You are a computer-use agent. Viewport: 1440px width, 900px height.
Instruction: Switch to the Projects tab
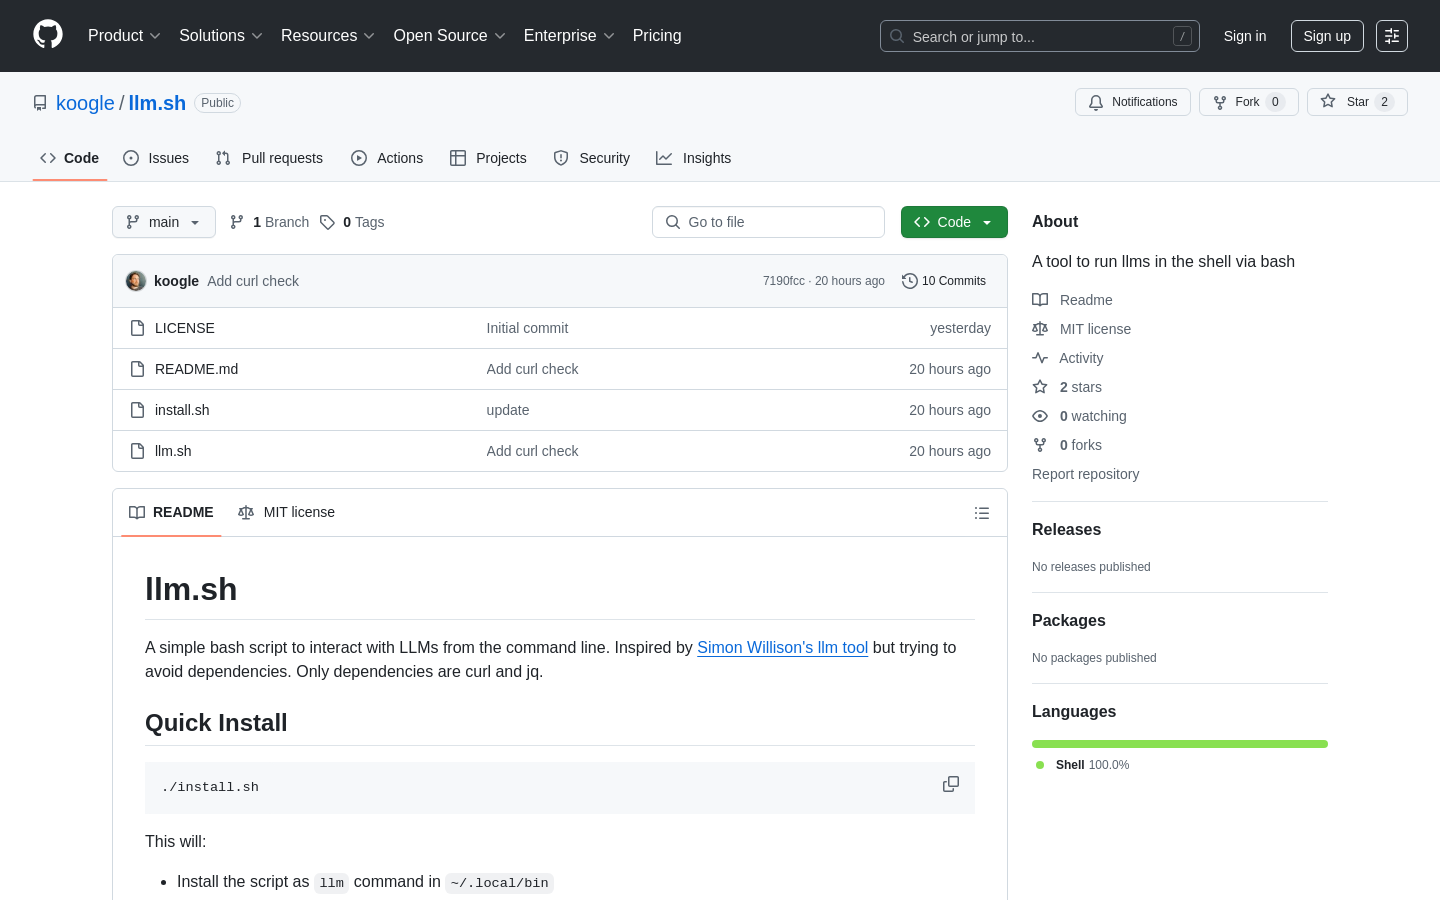click(488, 158)
